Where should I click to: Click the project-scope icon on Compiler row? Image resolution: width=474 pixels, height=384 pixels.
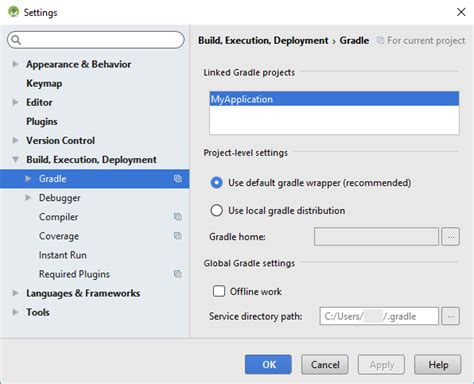[178, 217]
